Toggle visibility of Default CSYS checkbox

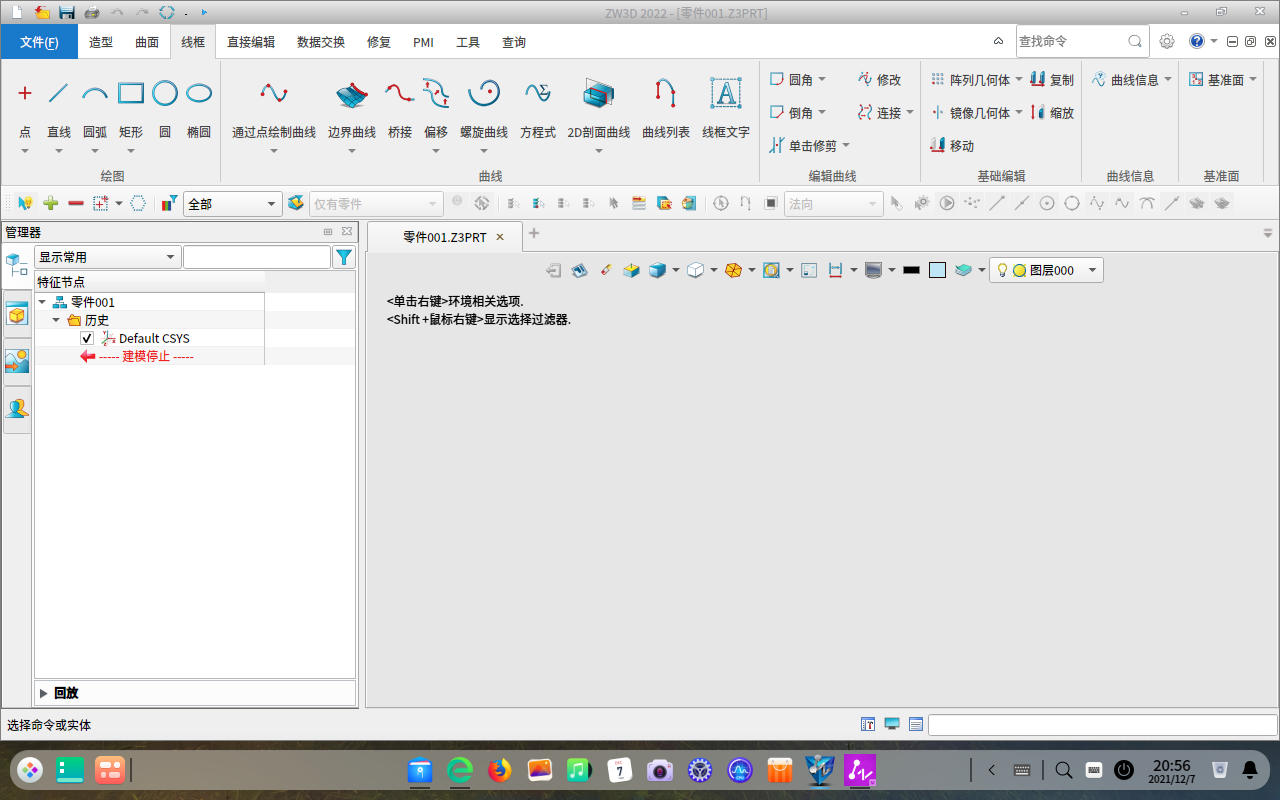point(87,338)
